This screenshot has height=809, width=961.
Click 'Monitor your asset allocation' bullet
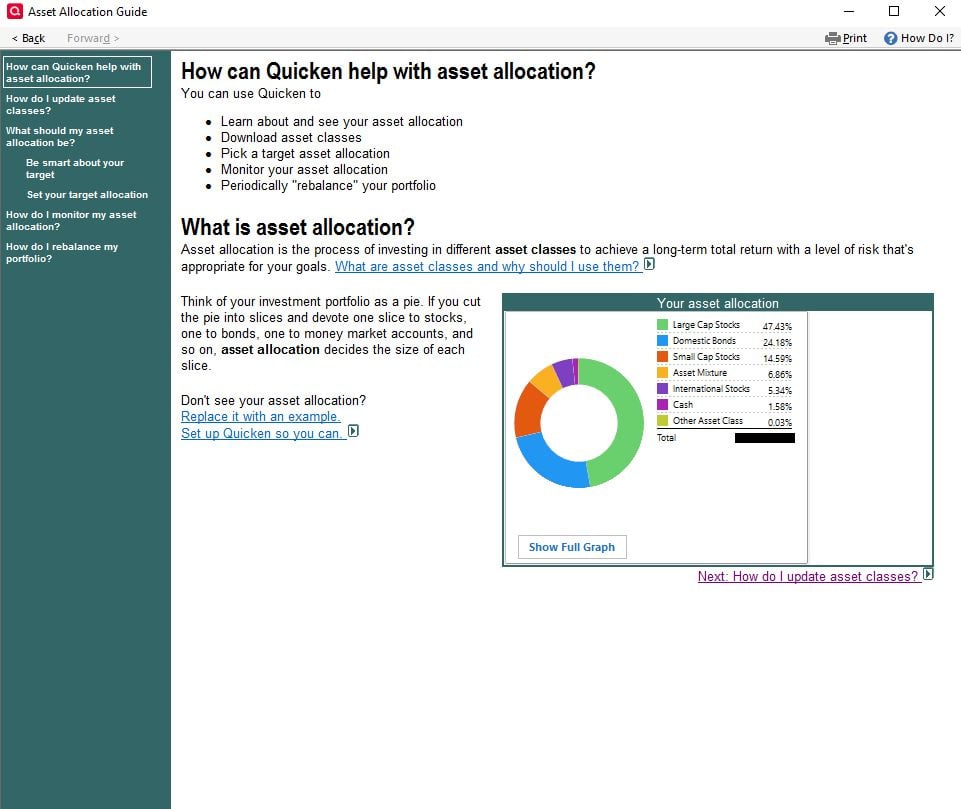(x=304, y=170)
